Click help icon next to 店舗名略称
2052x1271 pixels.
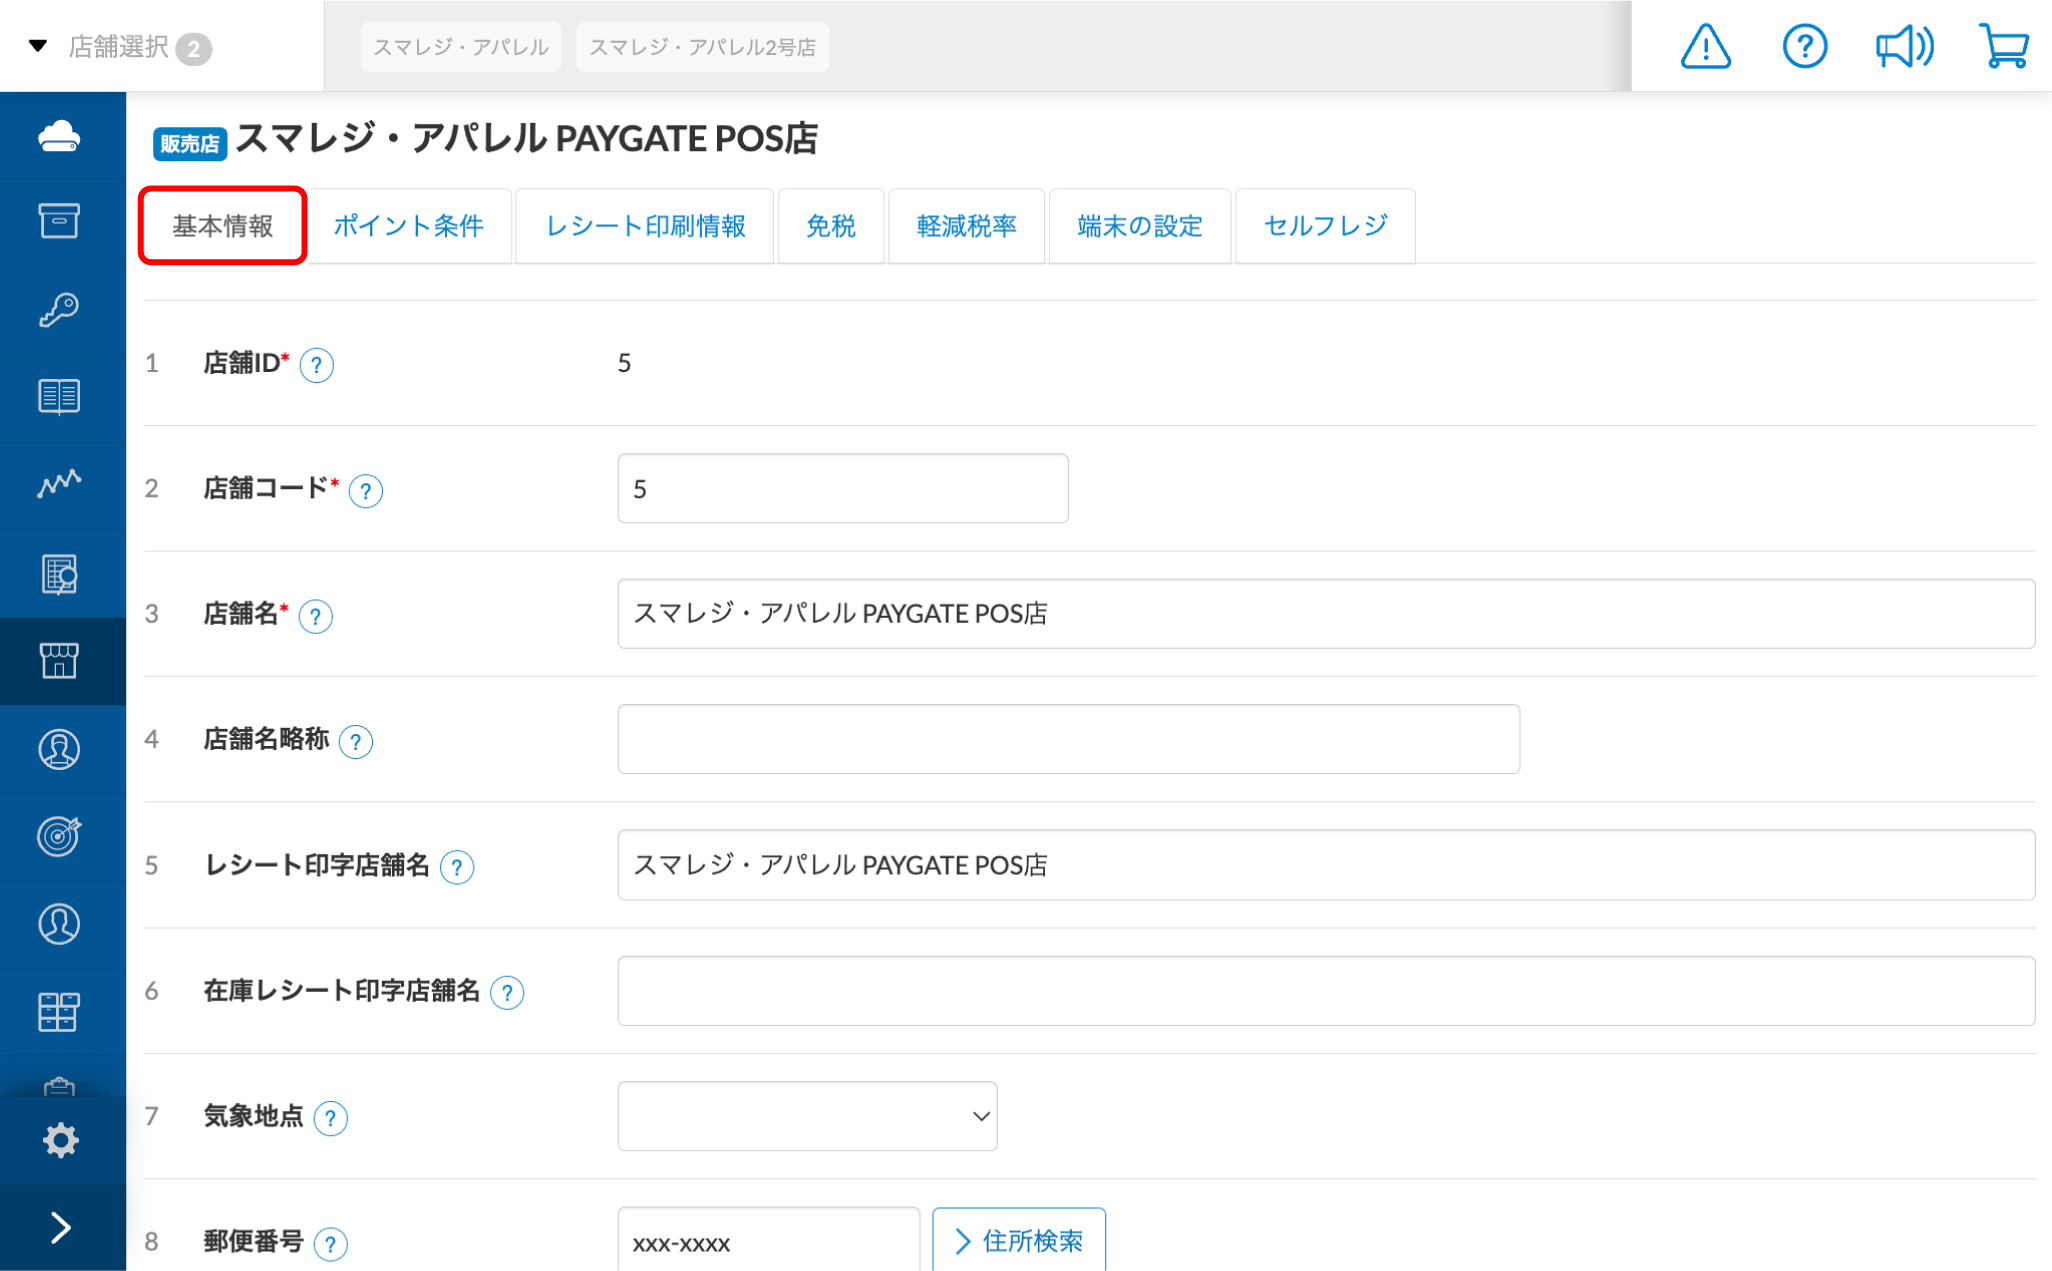tap(356, 742)
